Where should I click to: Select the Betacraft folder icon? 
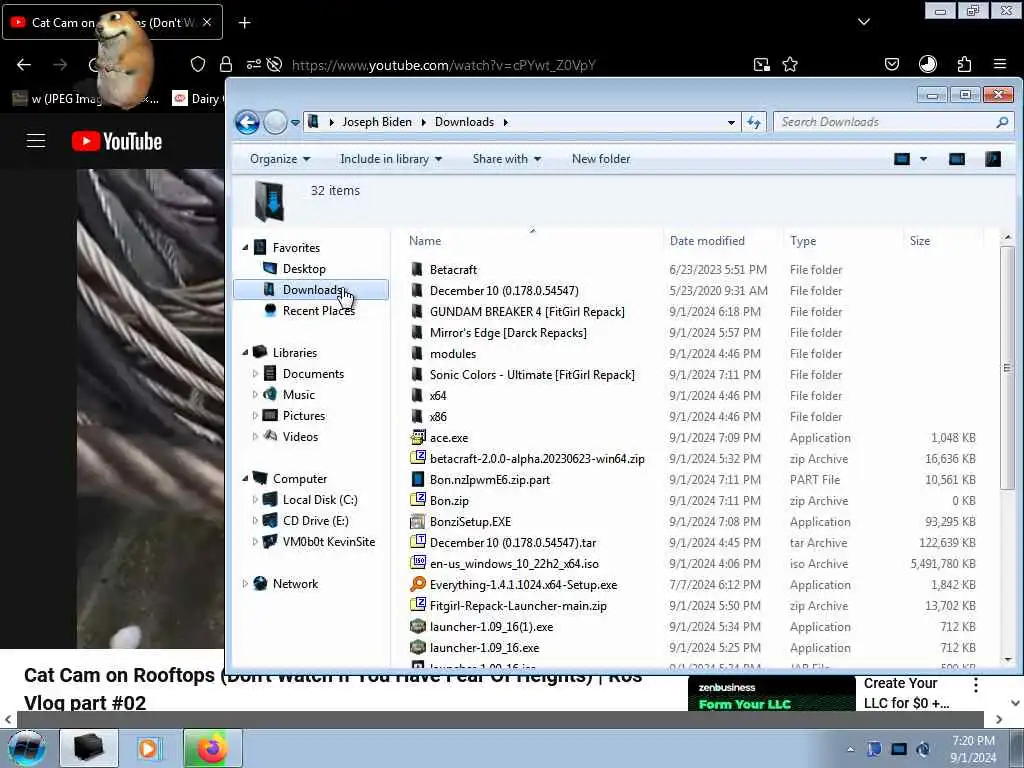[x=417, y=269]
